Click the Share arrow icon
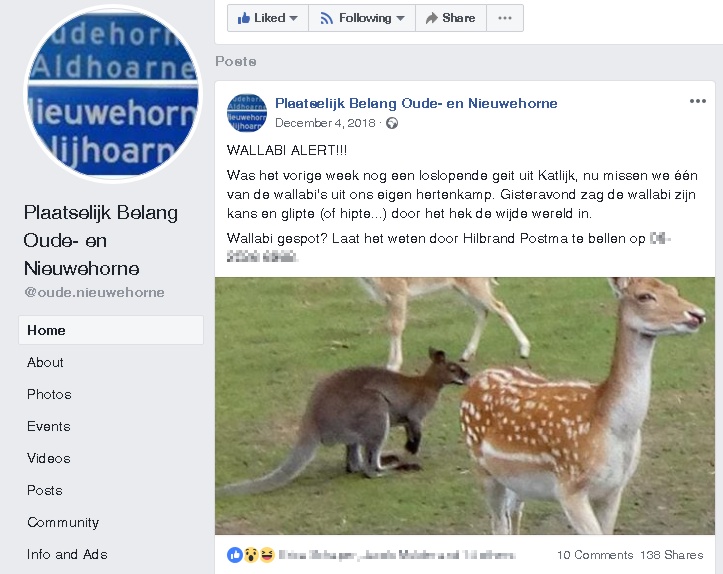Image resolution: width=723 pixels, height=574 pixels. pos(432,18)
